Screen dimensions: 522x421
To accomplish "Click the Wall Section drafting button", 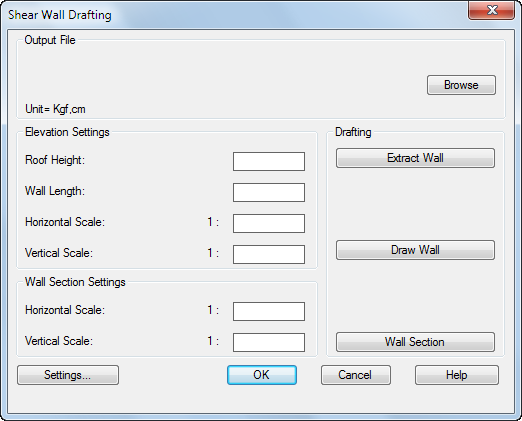I will [415, 342].
